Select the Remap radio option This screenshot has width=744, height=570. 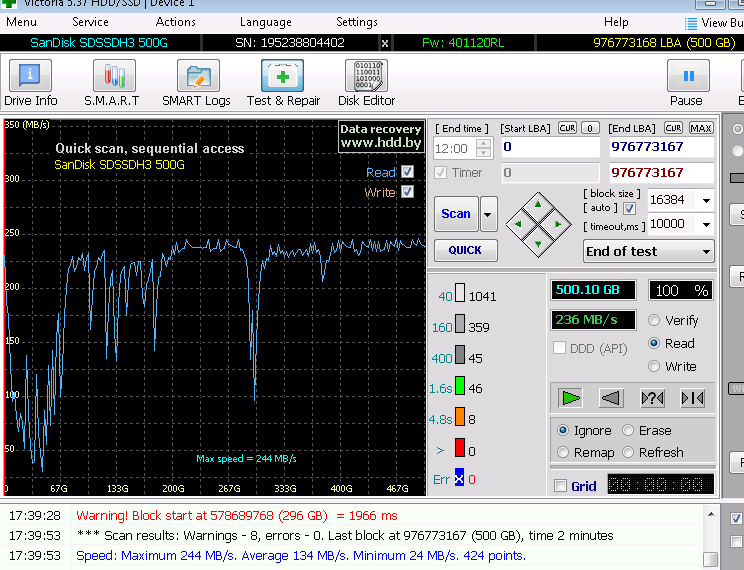point(564,453)
